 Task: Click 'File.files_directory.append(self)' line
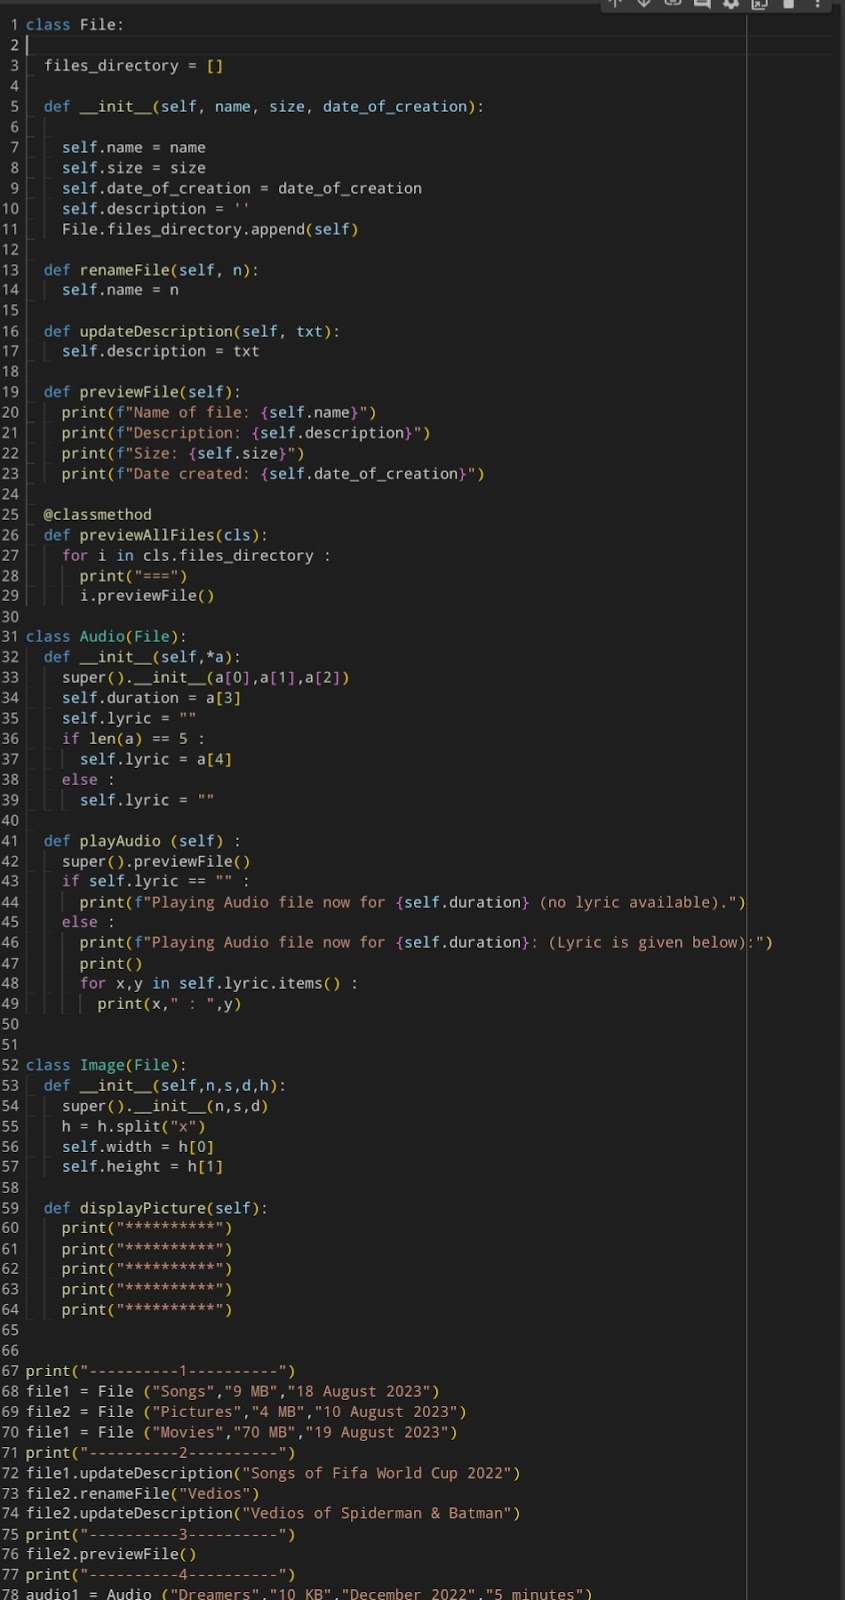tap(210, 229)
